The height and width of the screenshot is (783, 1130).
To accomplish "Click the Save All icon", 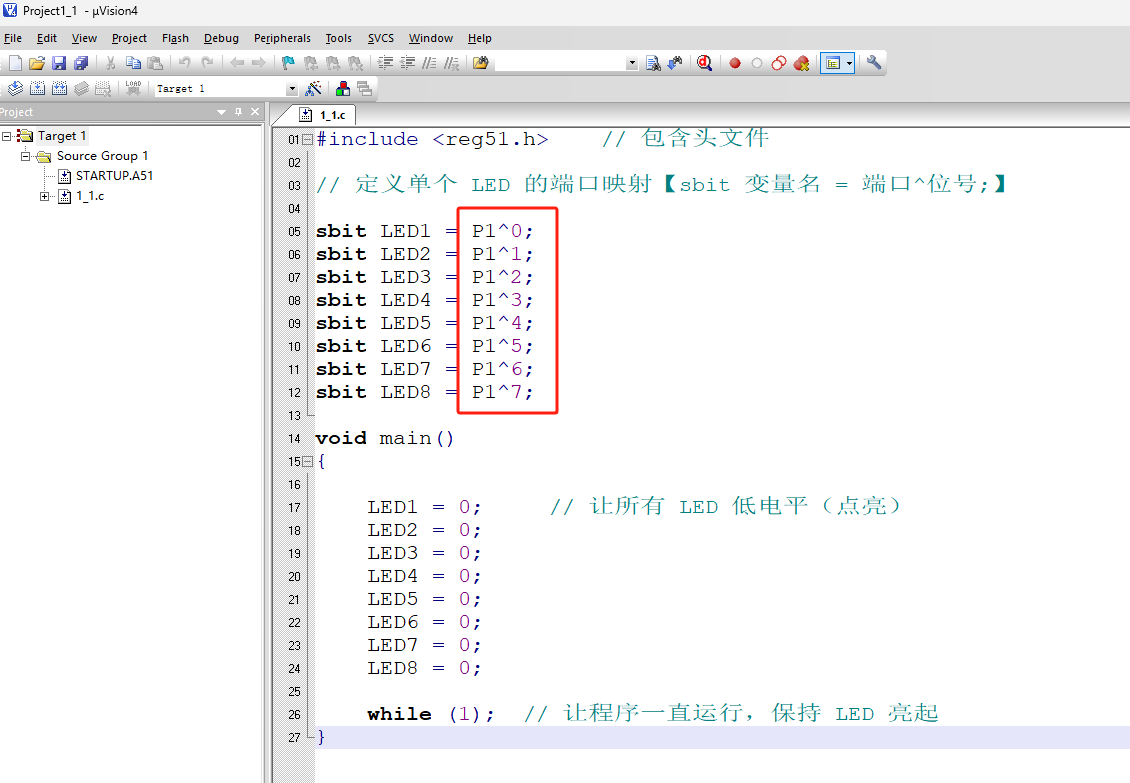I will (x=81, y=63).
